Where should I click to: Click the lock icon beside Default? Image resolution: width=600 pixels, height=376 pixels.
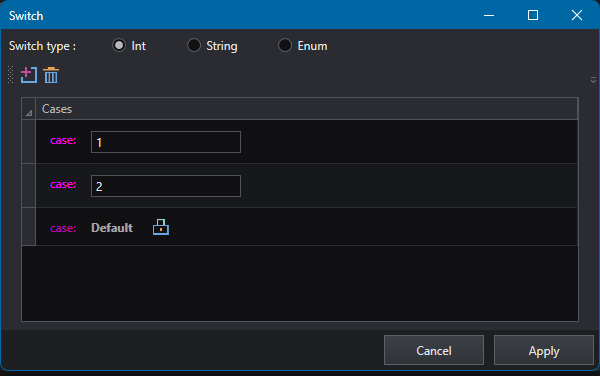point(161,227)
